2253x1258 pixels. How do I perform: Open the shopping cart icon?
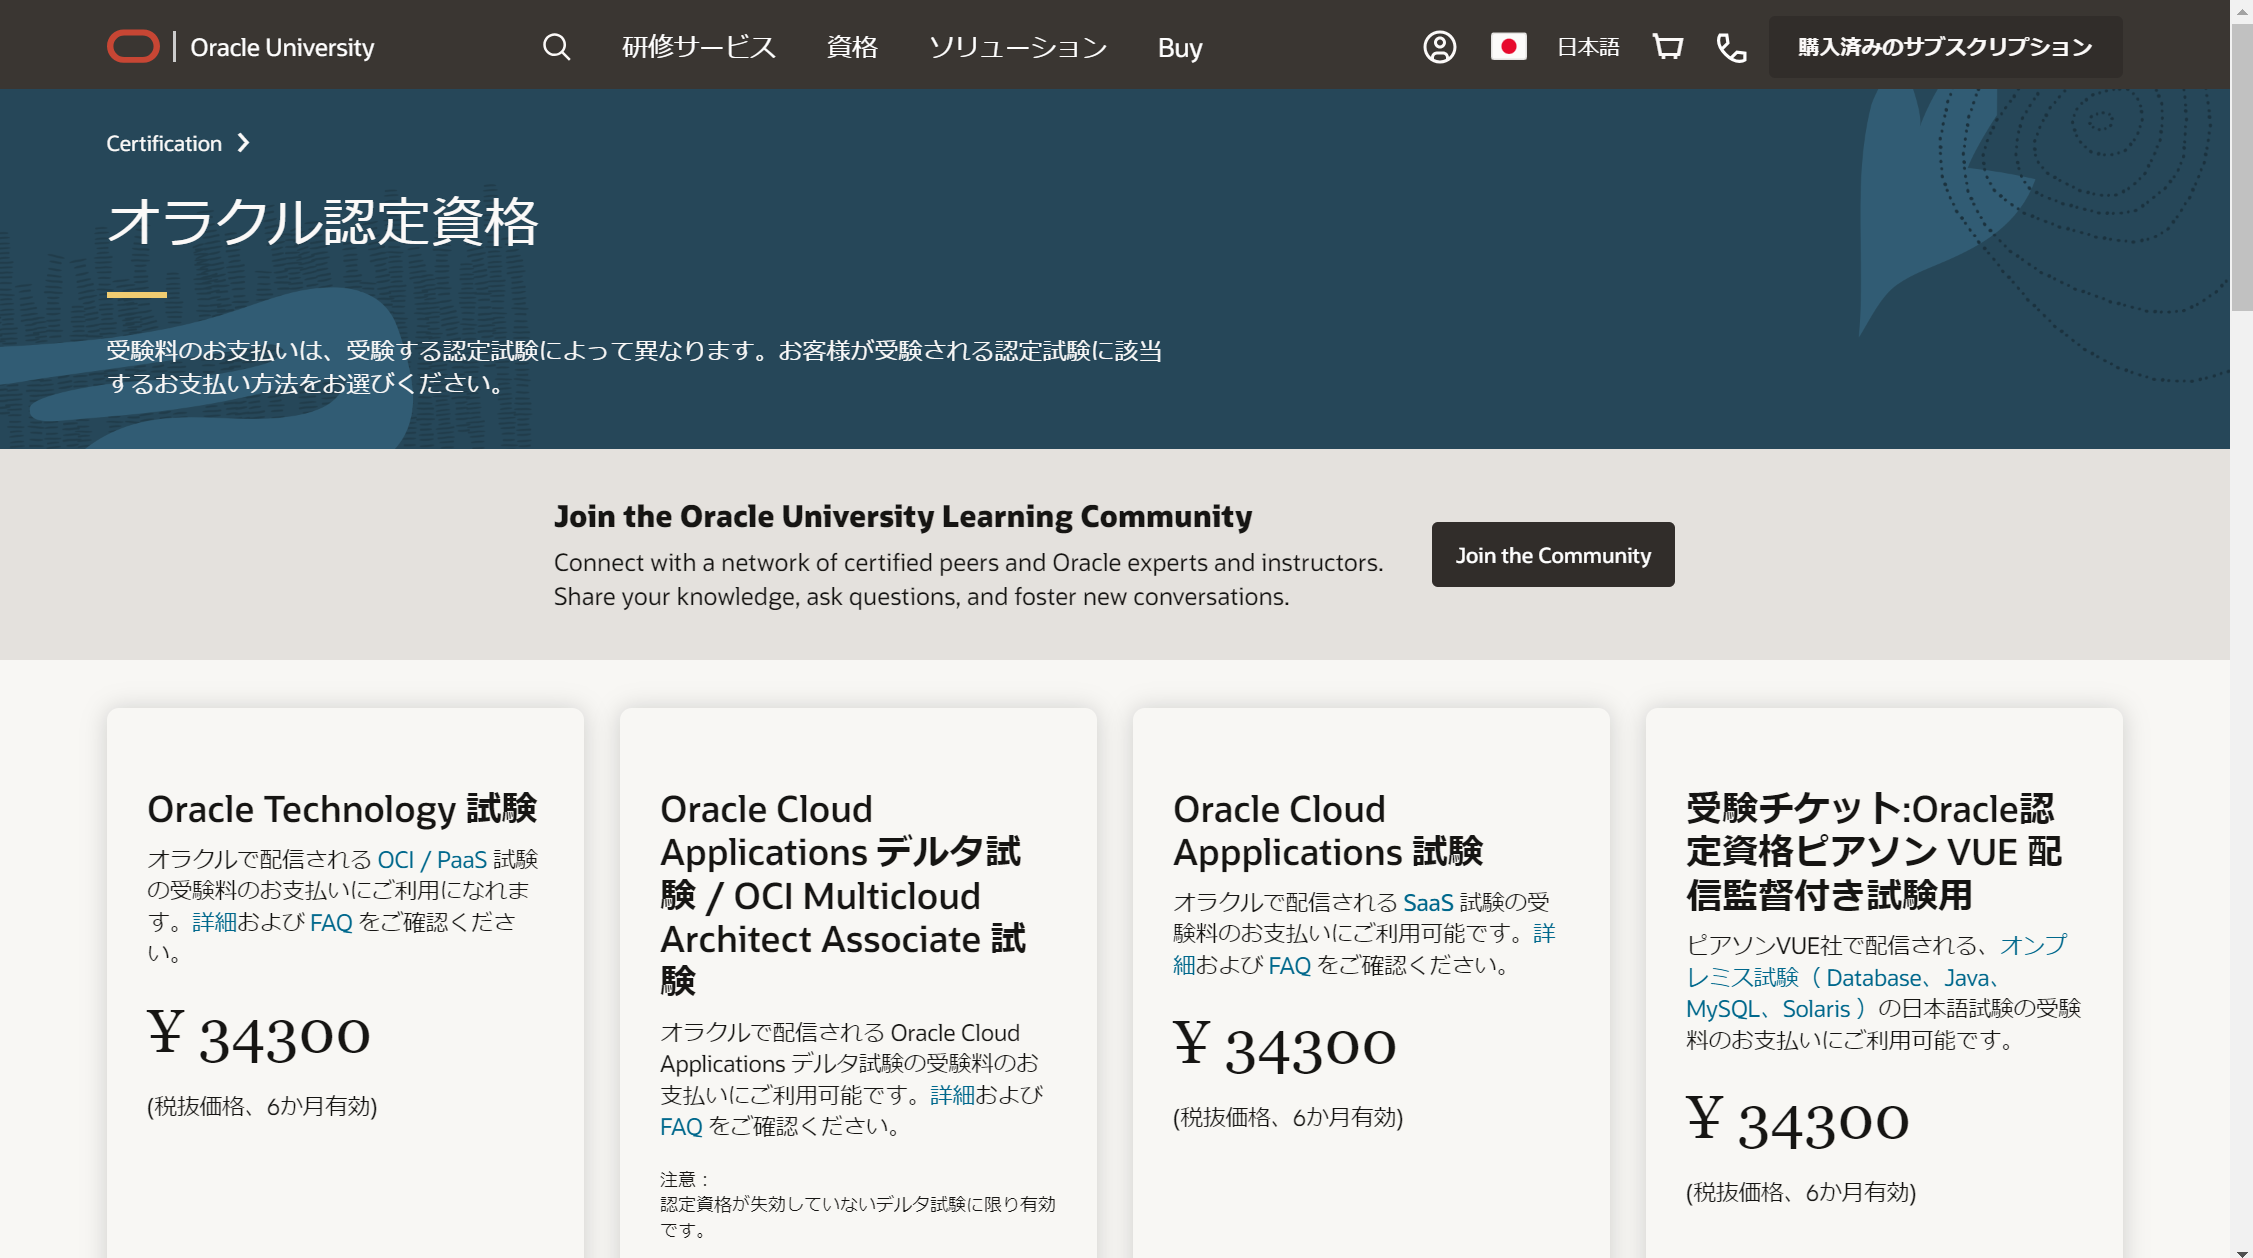1667,47
